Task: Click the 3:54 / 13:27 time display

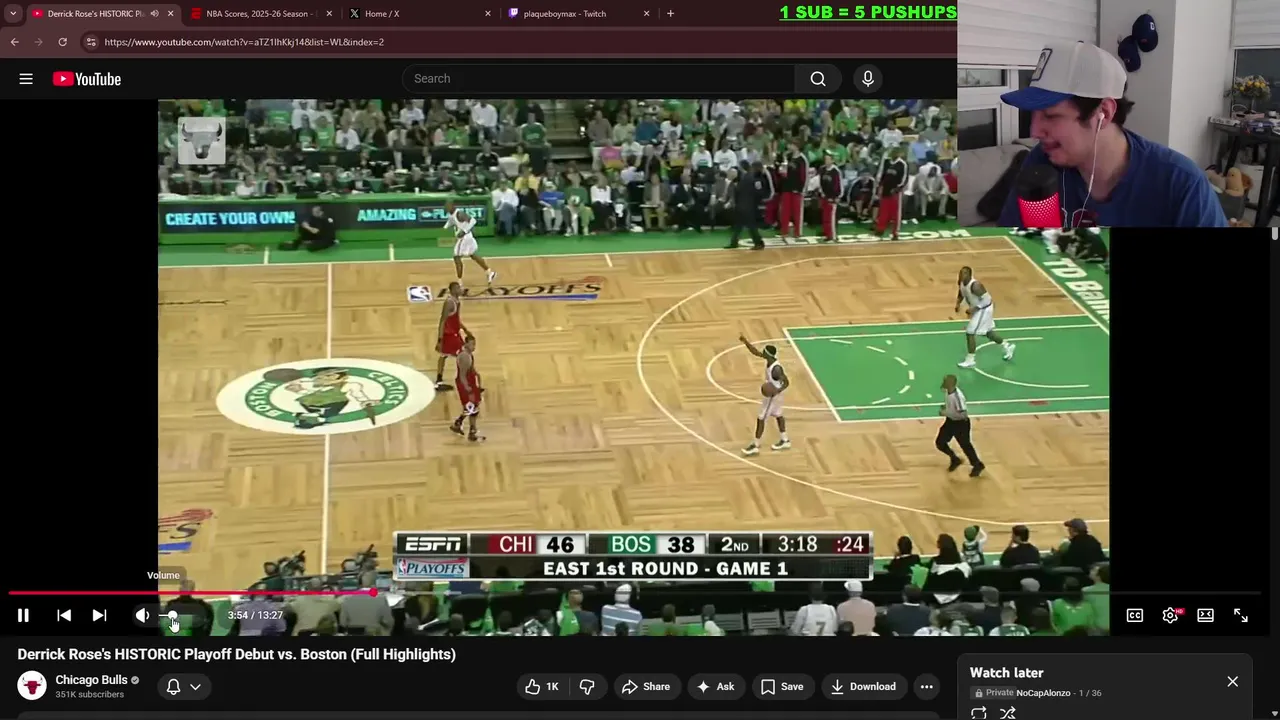Action: [x=255, y=615]
